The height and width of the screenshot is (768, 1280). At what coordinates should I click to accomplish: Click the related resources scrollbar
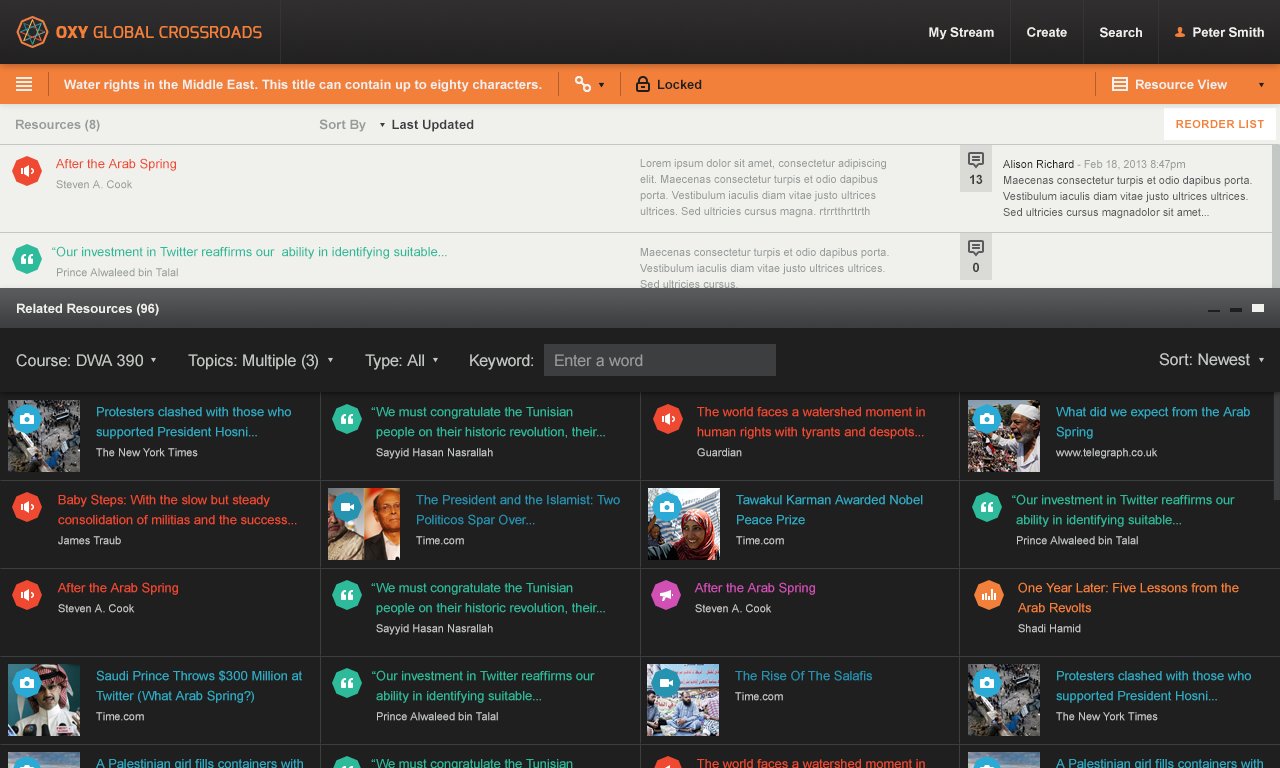click(x=1275, y=446)
